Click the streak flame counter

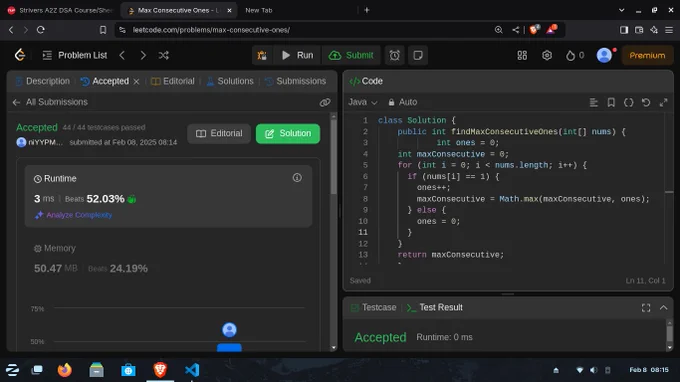click(x=575, y=56)
